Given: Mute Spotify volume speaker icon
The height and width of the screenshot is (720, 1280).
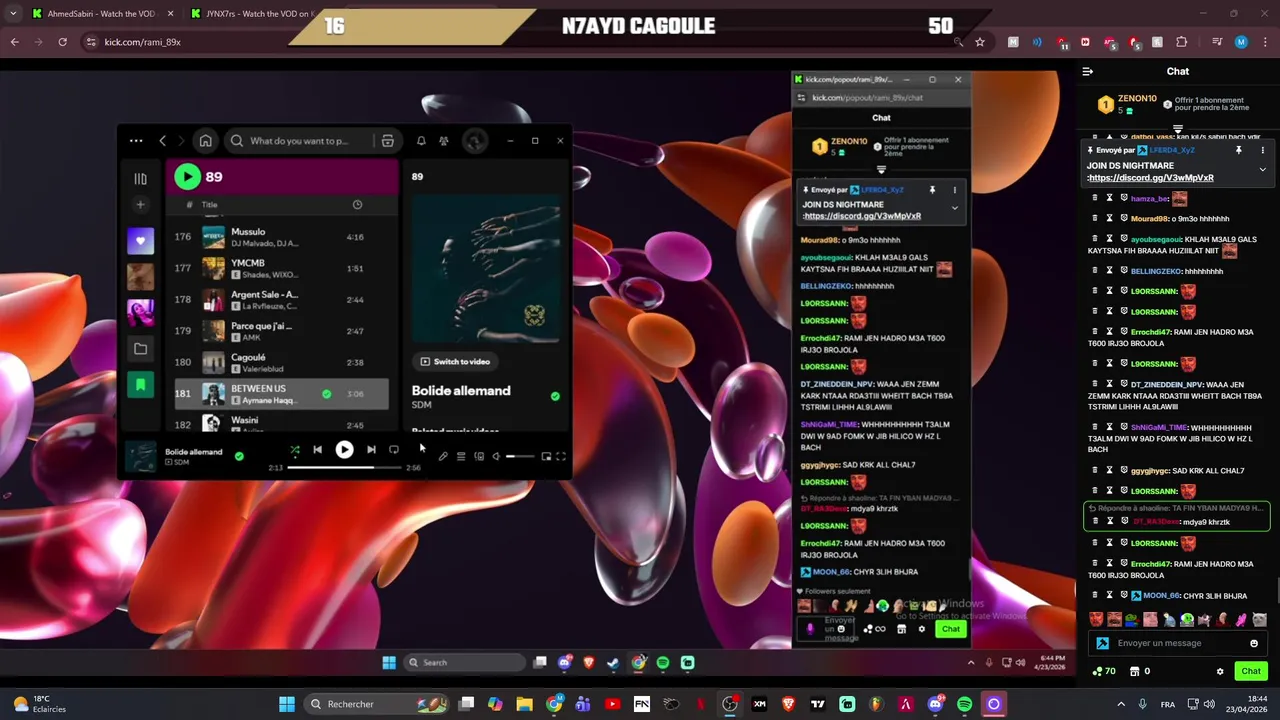Looking at the screenshot, I should coord(496,457).
